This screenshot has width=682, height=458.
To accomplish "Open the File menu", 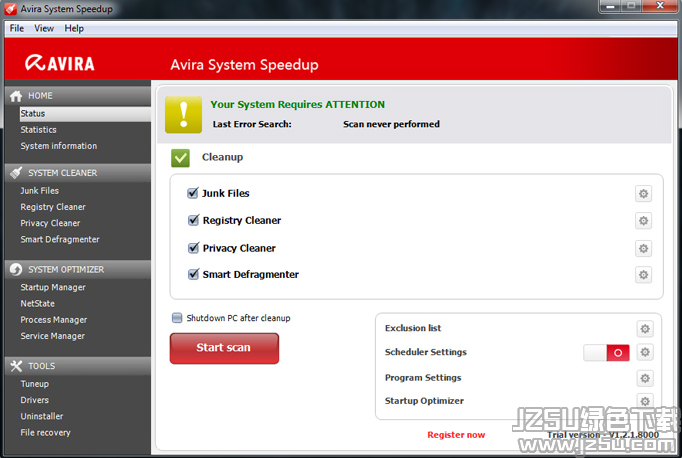I will coord(17,28).
